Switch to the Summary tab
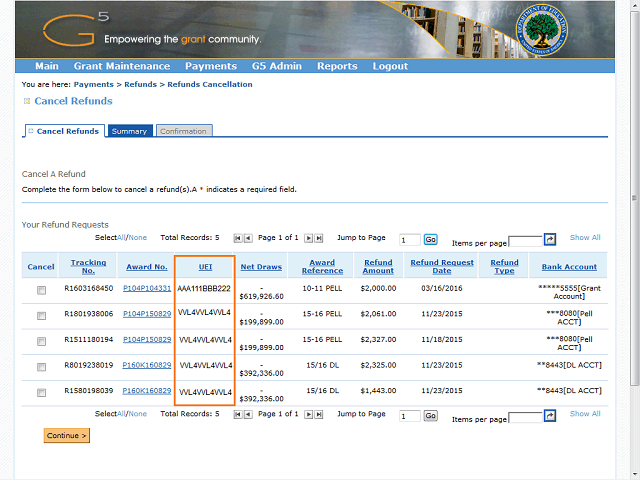 [129, 131]
